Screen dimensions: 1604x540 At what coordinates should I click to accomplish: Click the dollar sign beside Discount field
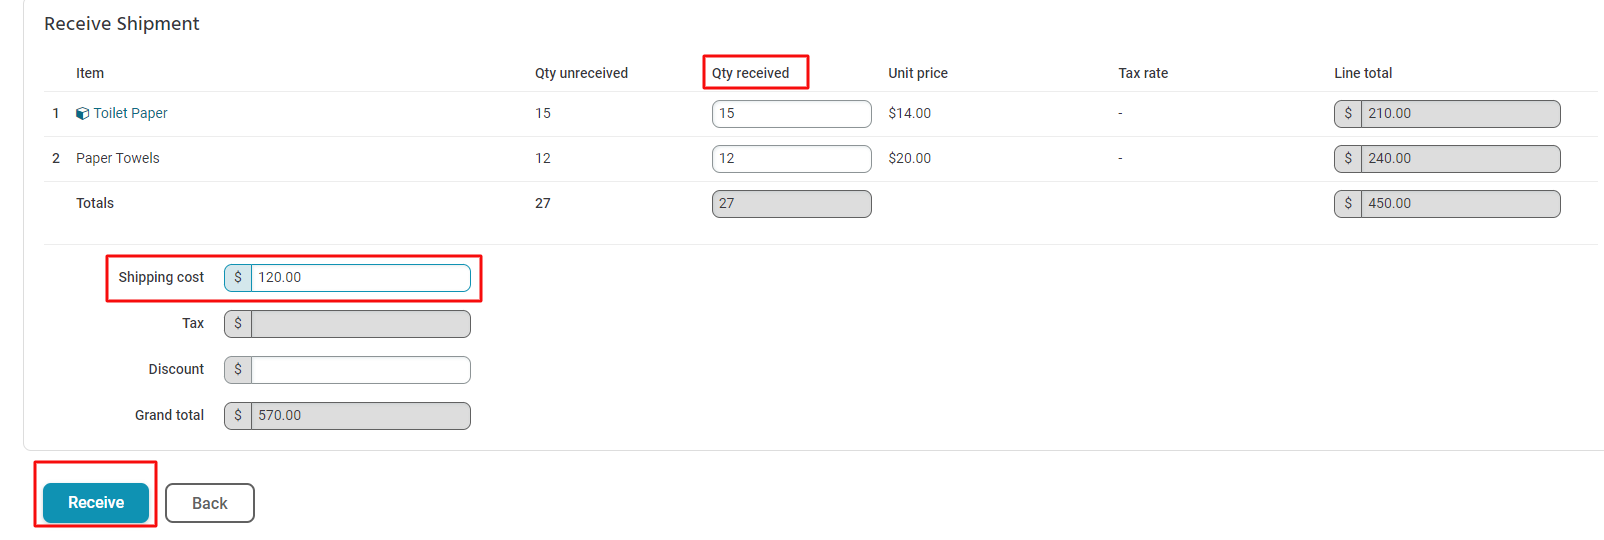(x=238, y=370)
